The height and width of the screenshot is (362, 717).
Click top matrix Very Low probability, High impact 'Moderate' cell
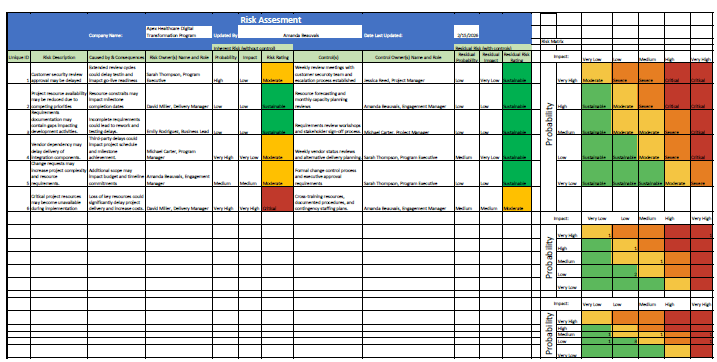tap(677, 174)
